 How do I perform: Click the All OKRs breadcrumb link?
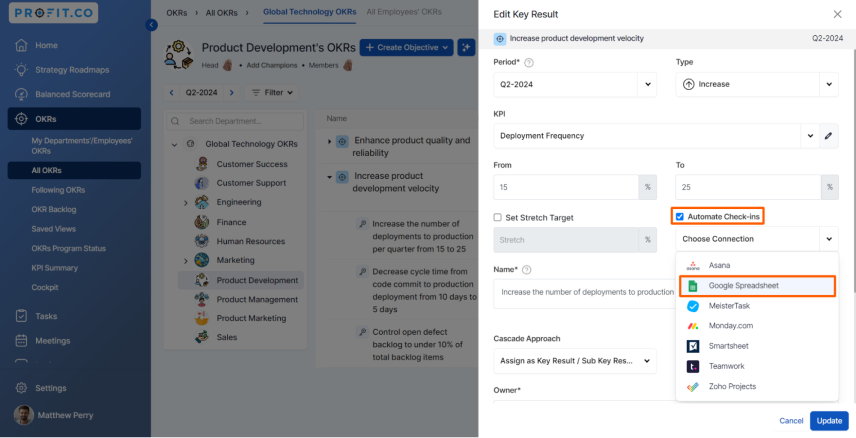(x=221, y=13)
